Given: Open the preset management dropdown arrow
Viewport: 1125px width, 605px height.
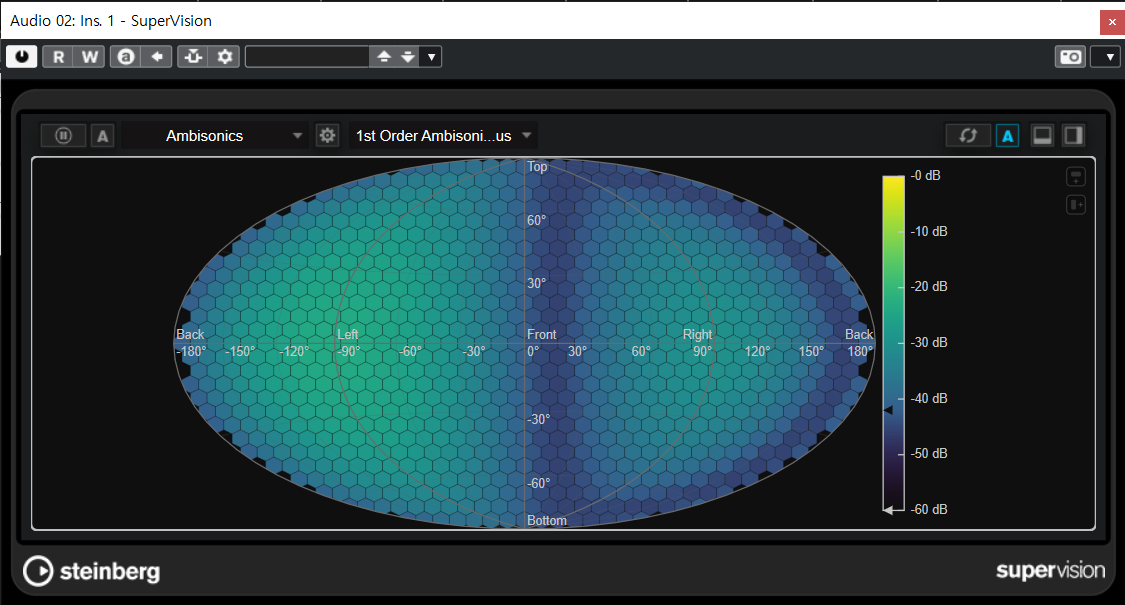Looking at the screenshot, I should [431, 57].
